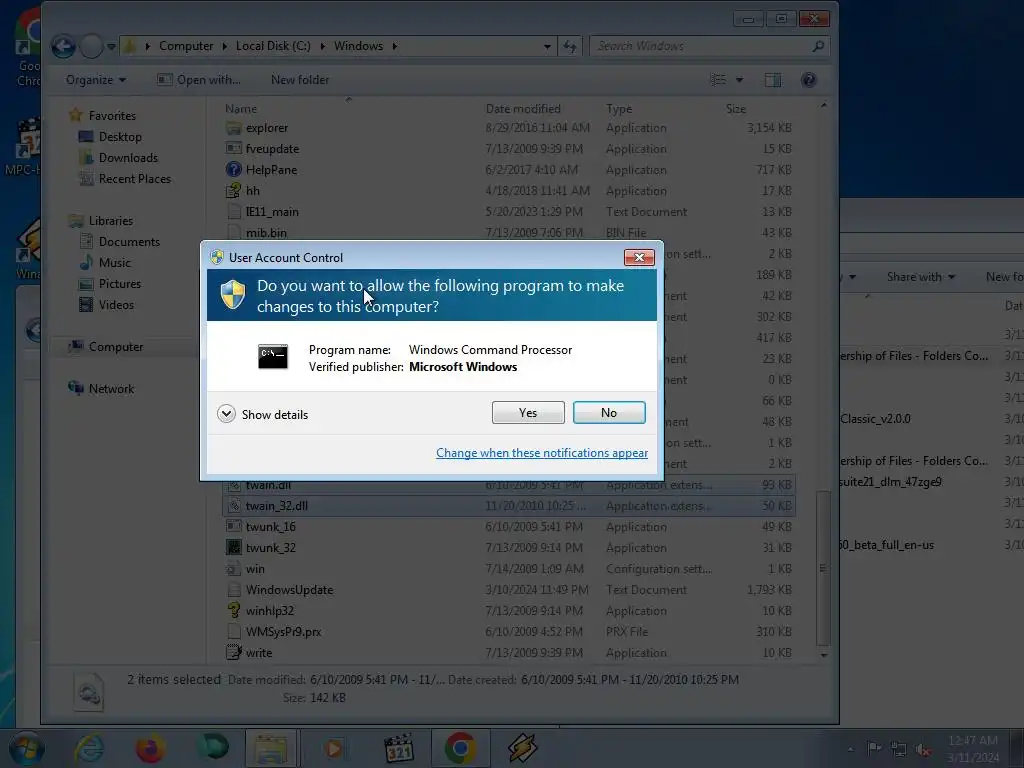1024x768 pixels.
Task: Launch Firefox from taskbar
Action: coord(150,748)
